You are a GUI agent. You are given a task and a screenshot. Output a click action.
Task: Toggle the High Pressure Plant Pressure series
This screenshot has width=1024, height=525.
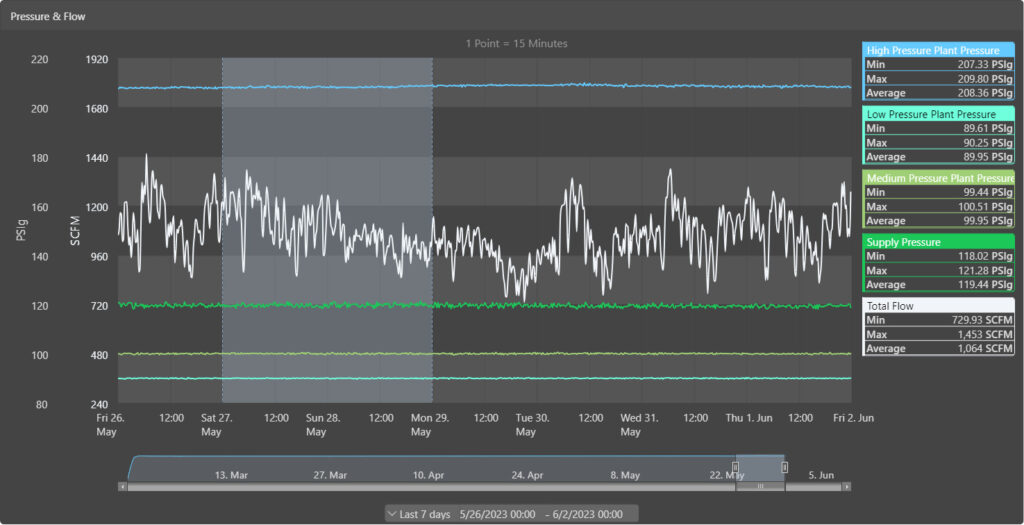coord(938,50)
